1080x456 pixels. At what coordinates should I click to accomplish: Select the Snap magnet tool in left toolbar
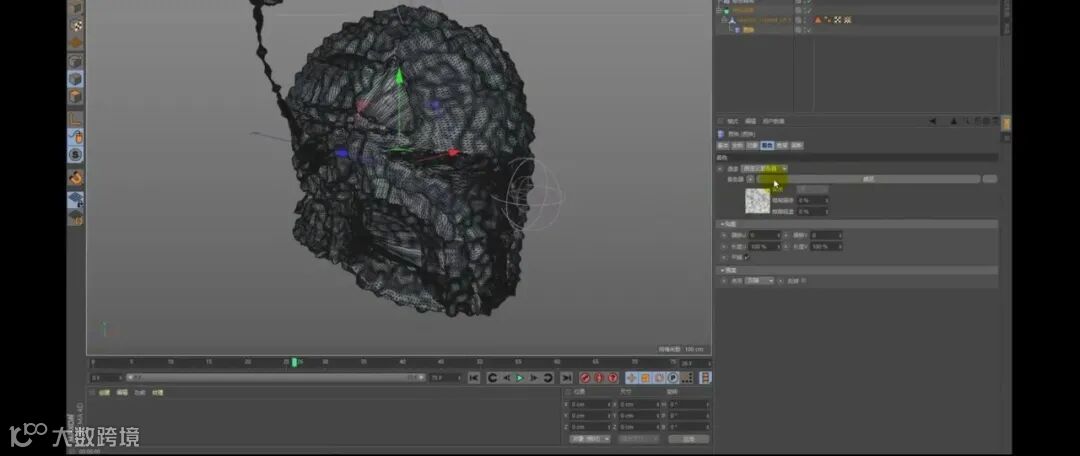coord(75,177)
